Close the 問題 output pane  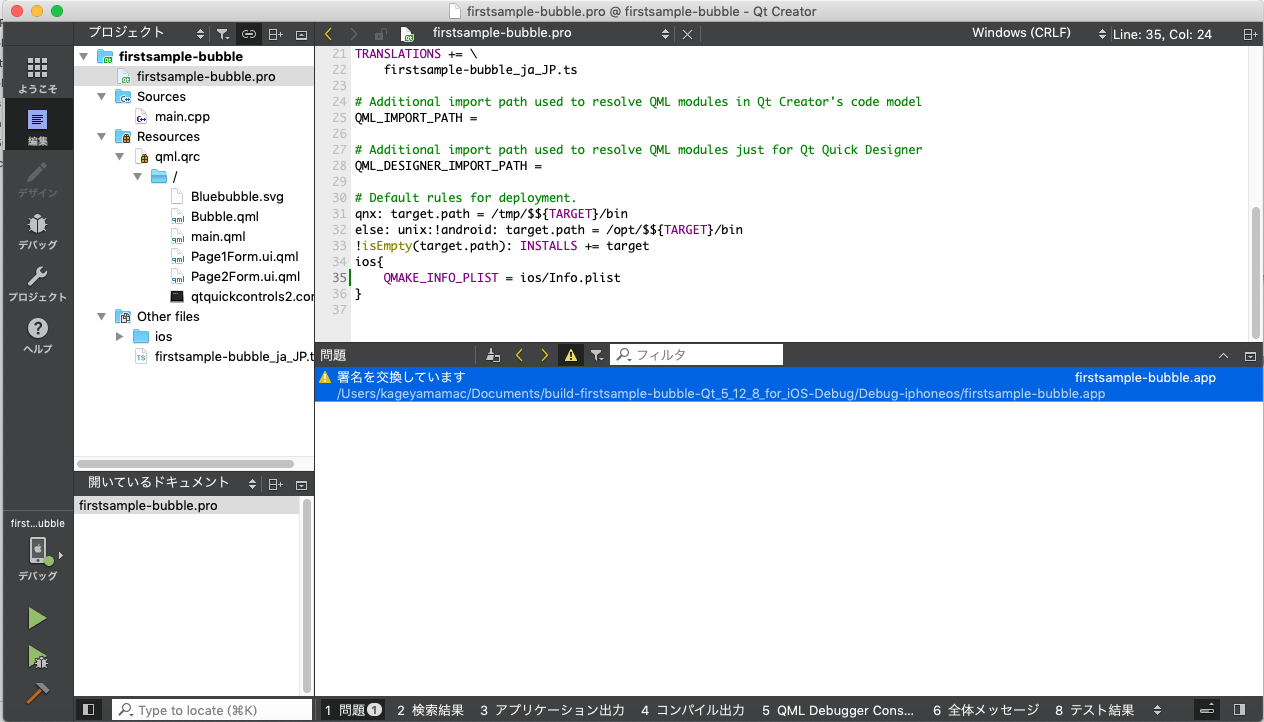pyautogui.click(x=1250, y=355)
